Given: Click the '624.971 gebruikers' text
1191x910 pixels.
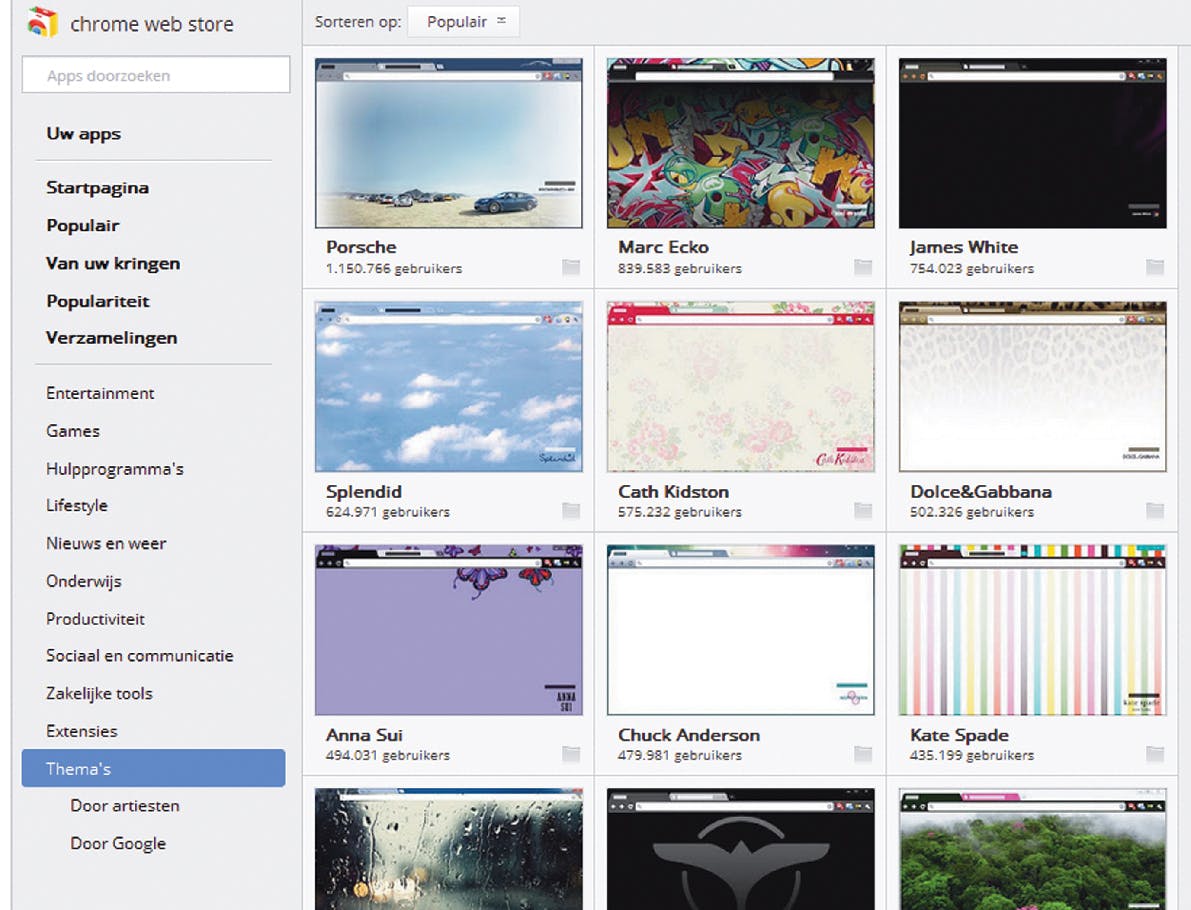Looking at the screenshot, I should [387, 512].
